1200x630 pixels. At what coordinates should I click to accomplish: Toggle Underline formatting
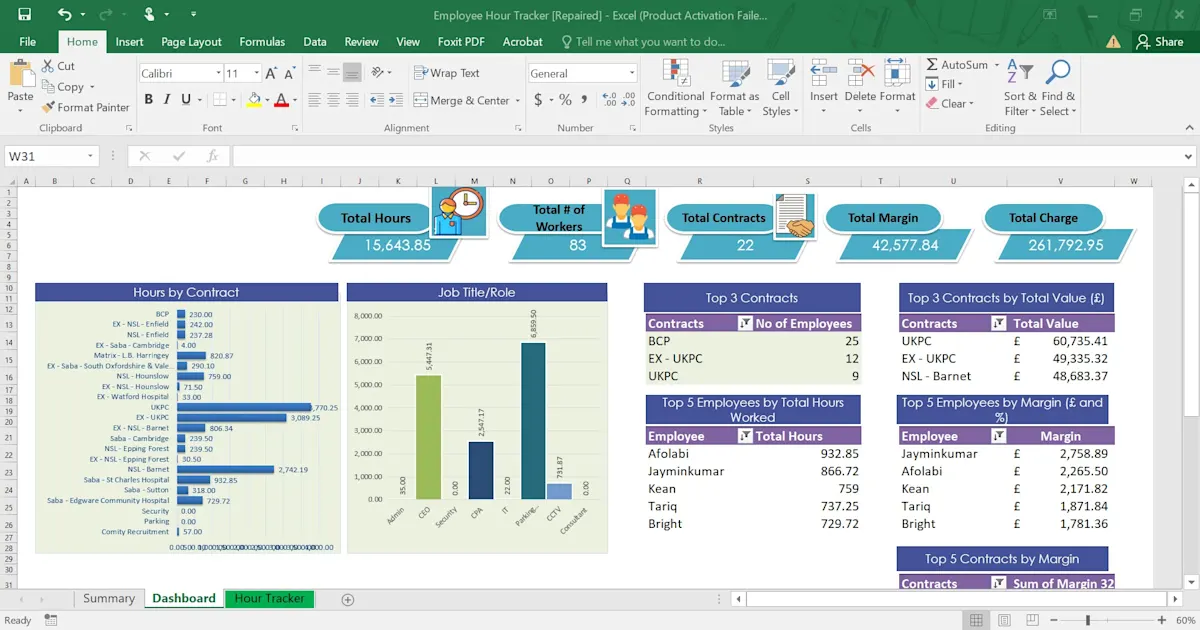186,100
